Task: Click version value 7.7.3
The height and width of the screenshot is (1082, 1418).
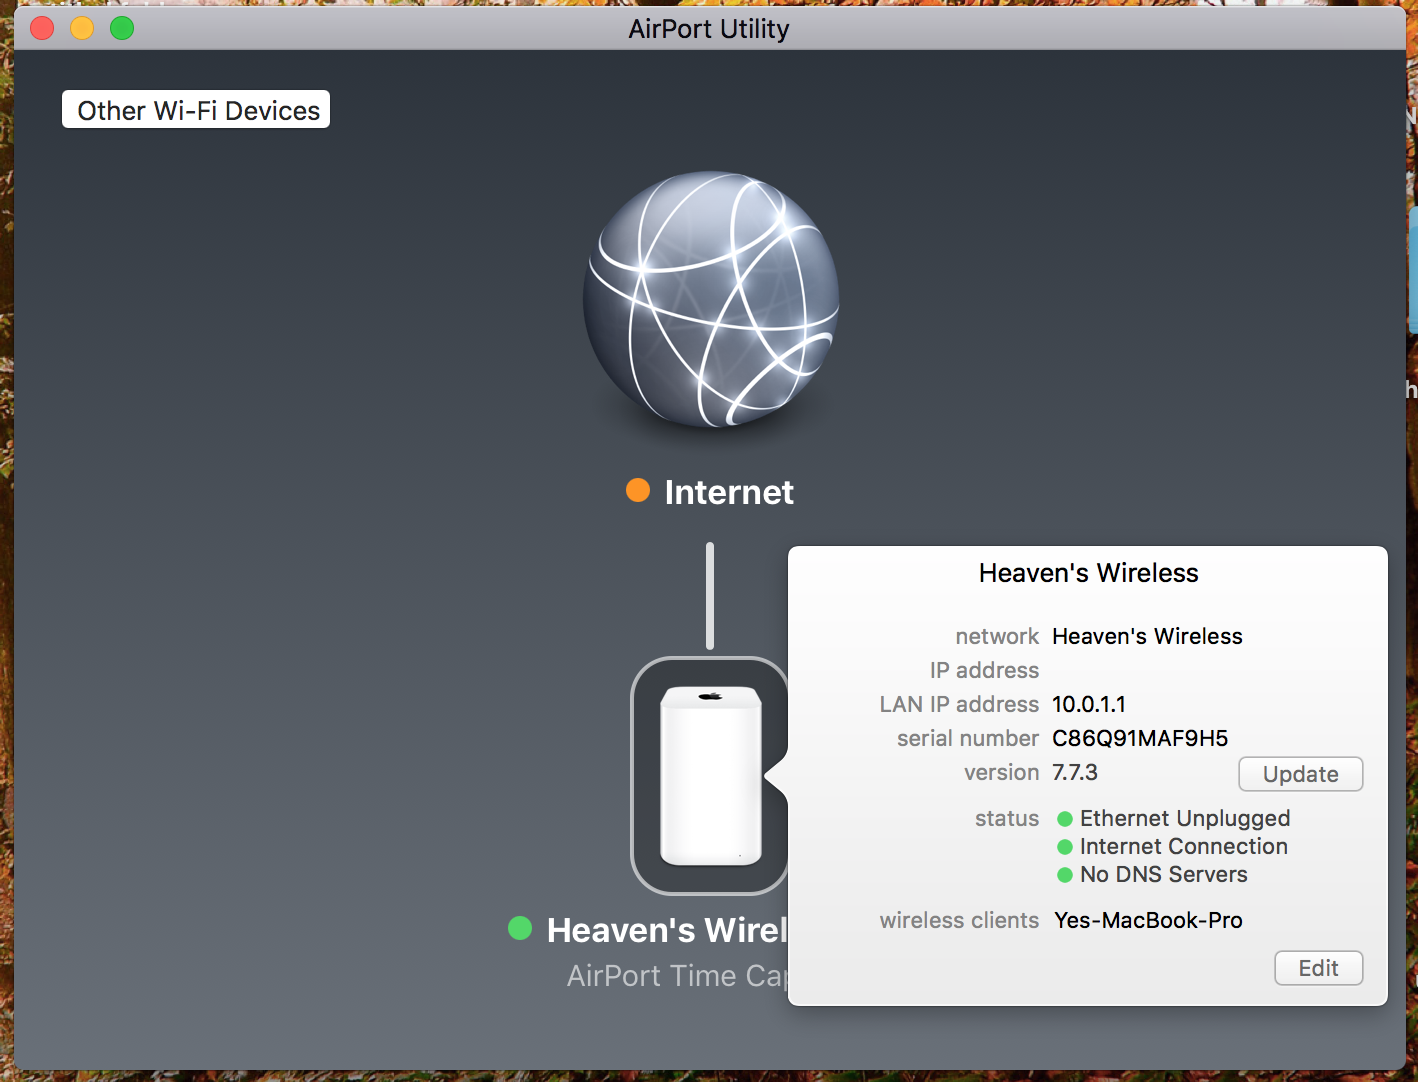Action: coord(1075,773)
